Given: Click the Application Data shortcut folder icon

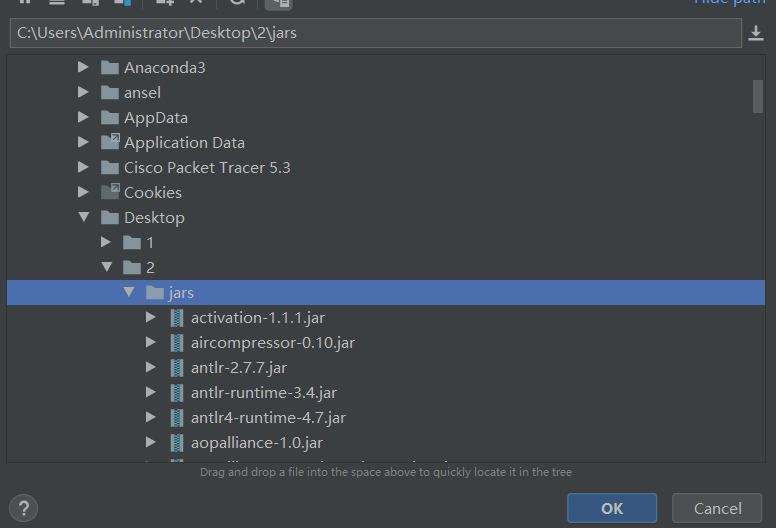Looking at the screenshot, I should [x=109, y=142].
